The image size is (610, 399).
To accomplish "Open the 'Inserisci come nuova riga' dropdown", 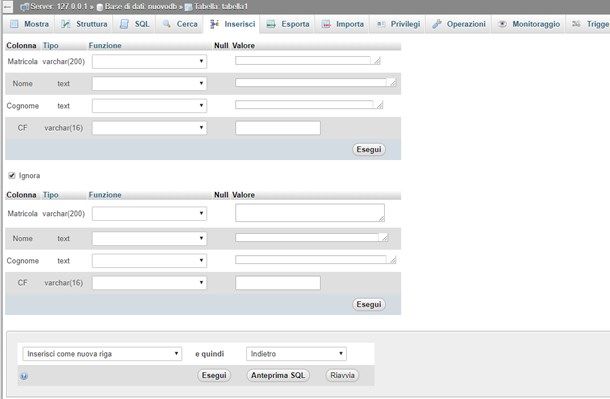I will coord(102,354).
